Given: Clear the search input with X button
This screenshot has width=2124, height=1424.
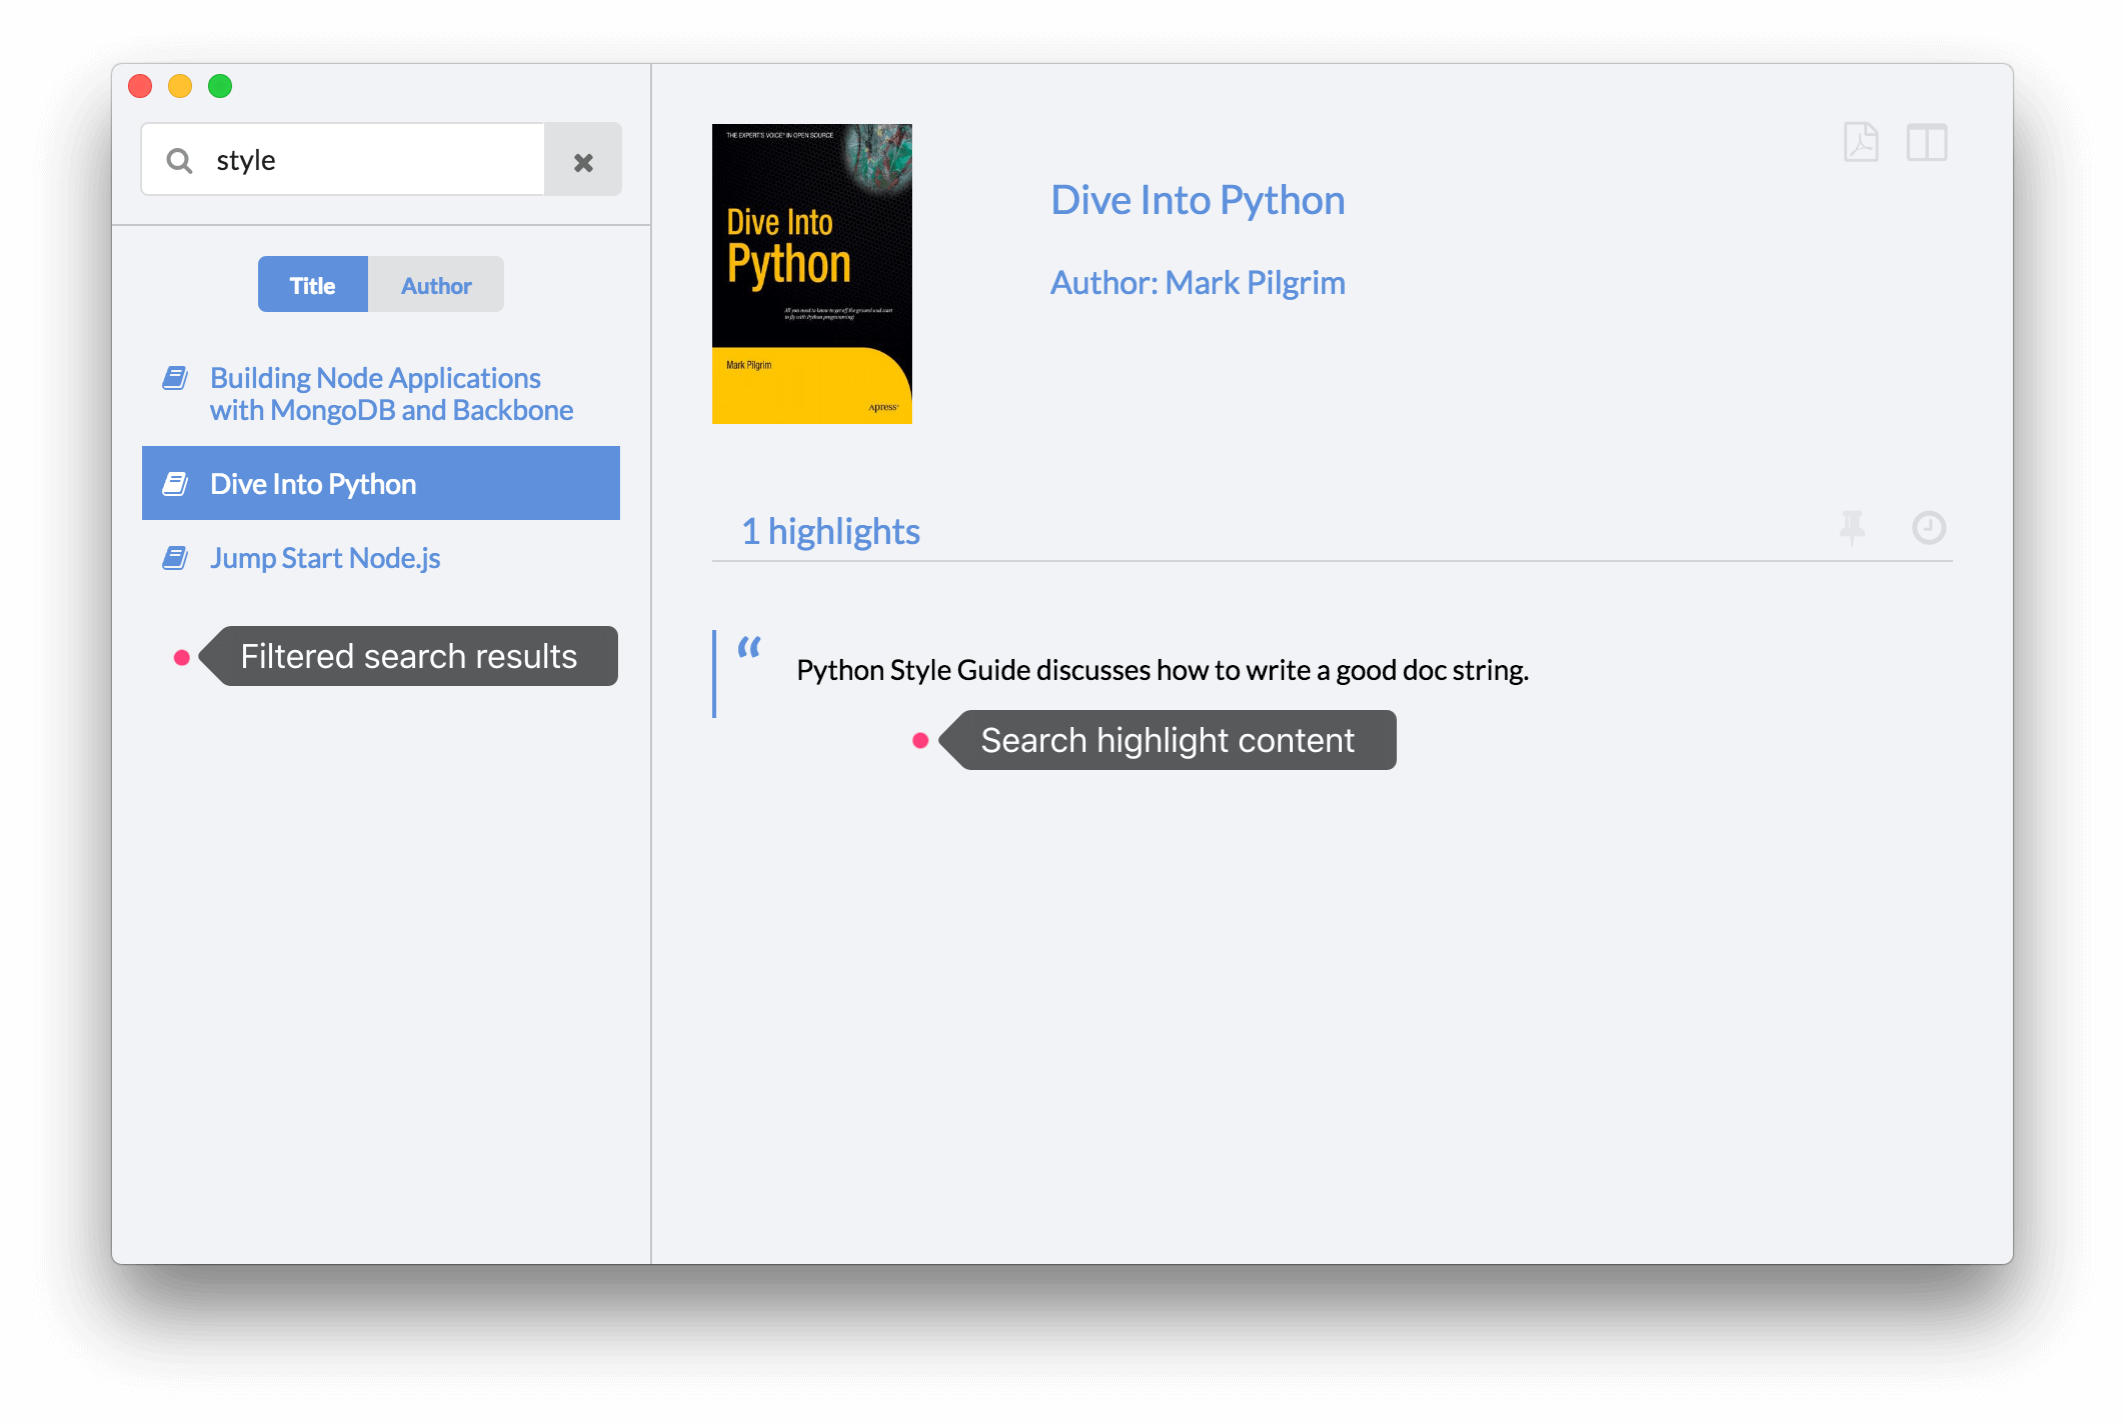Looking at the screenshot, I should click(x=585, y=159).
